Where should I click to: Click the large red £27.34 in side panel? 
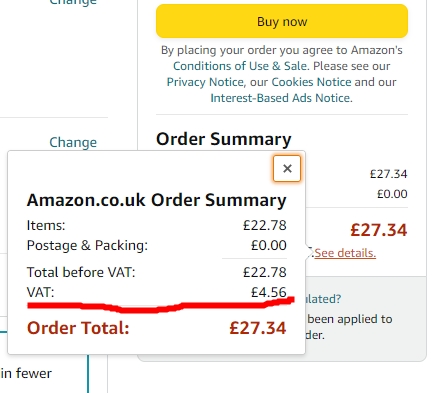coord(379,230)
